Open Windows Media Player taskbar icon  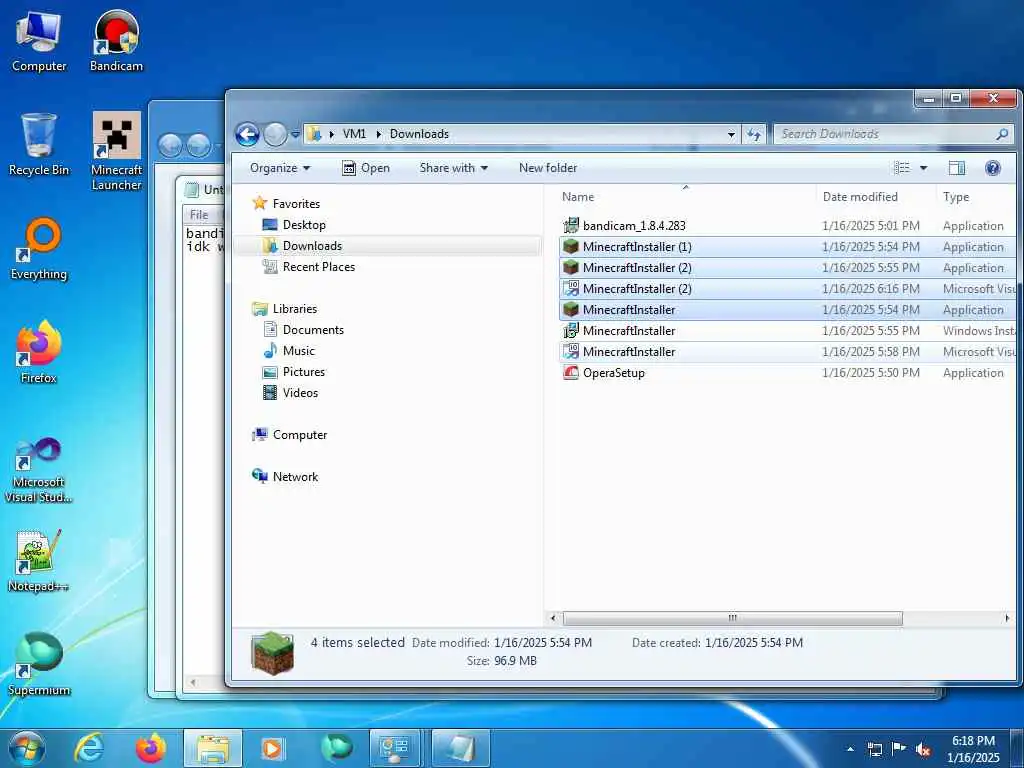[274, 748]
